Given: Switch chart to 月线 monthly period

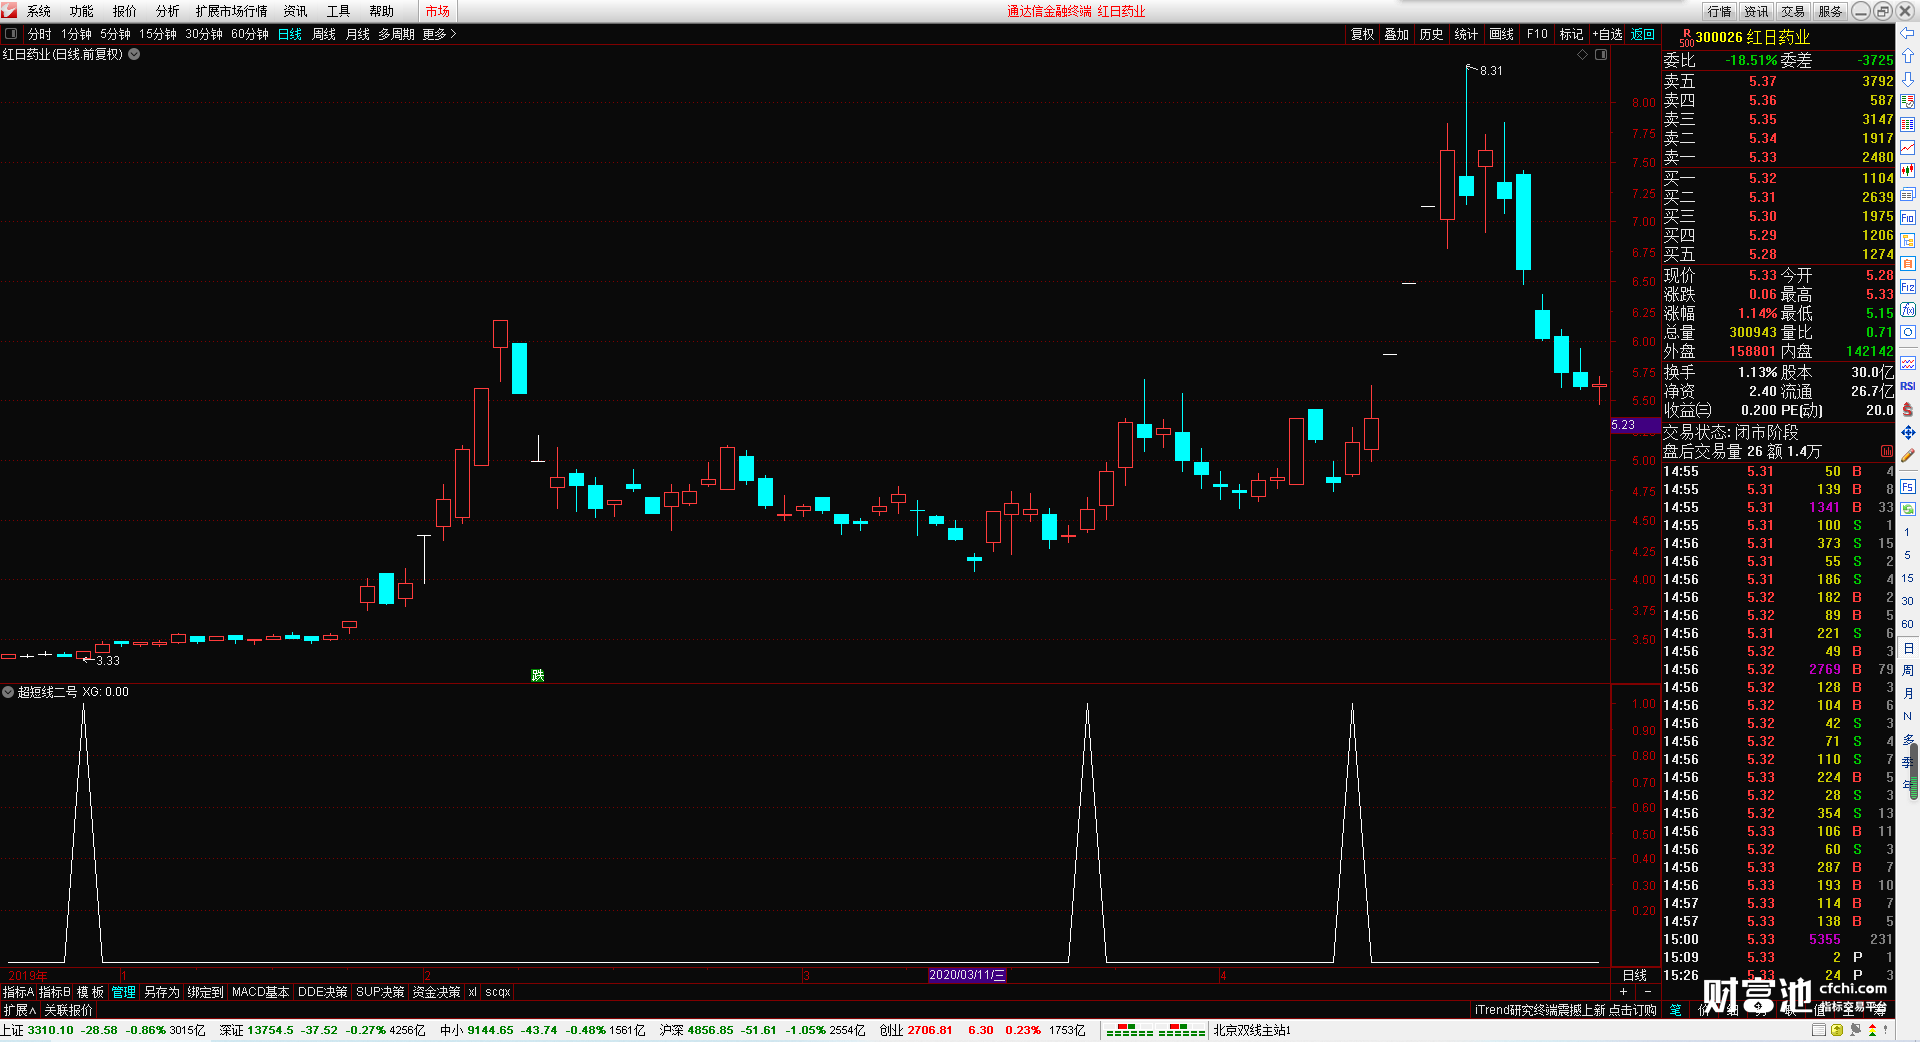Looking at the screenshot, I should click(x=358, y=34).
